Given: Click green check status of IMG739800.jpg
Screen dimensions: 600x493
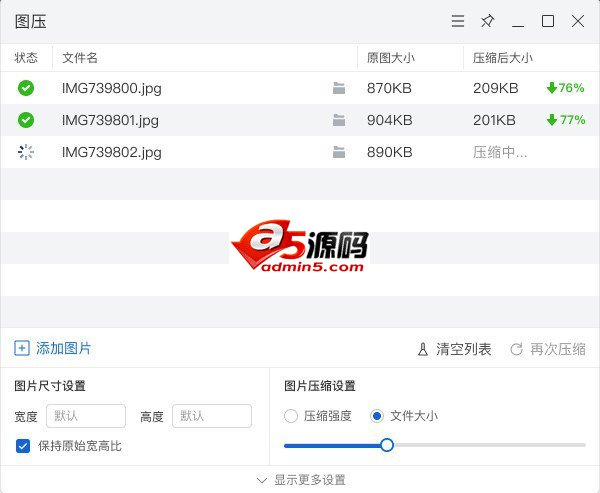Looking at the screenshot, I should [26, 88].
